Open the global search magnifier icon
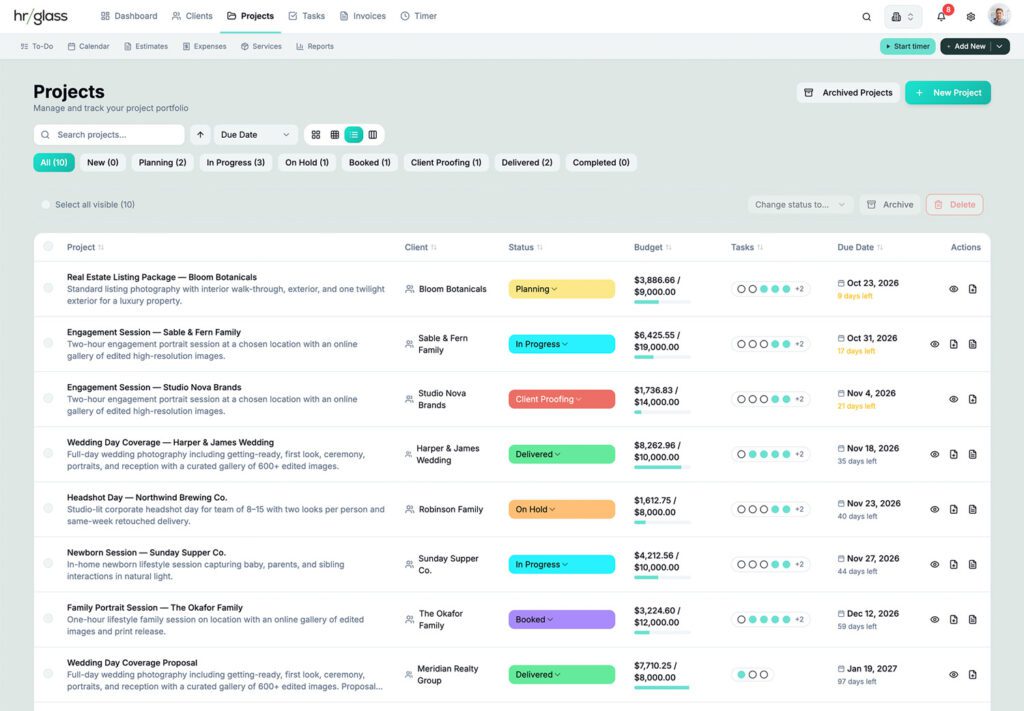This screenshot has height=711, width=1024. click(867, 17)
